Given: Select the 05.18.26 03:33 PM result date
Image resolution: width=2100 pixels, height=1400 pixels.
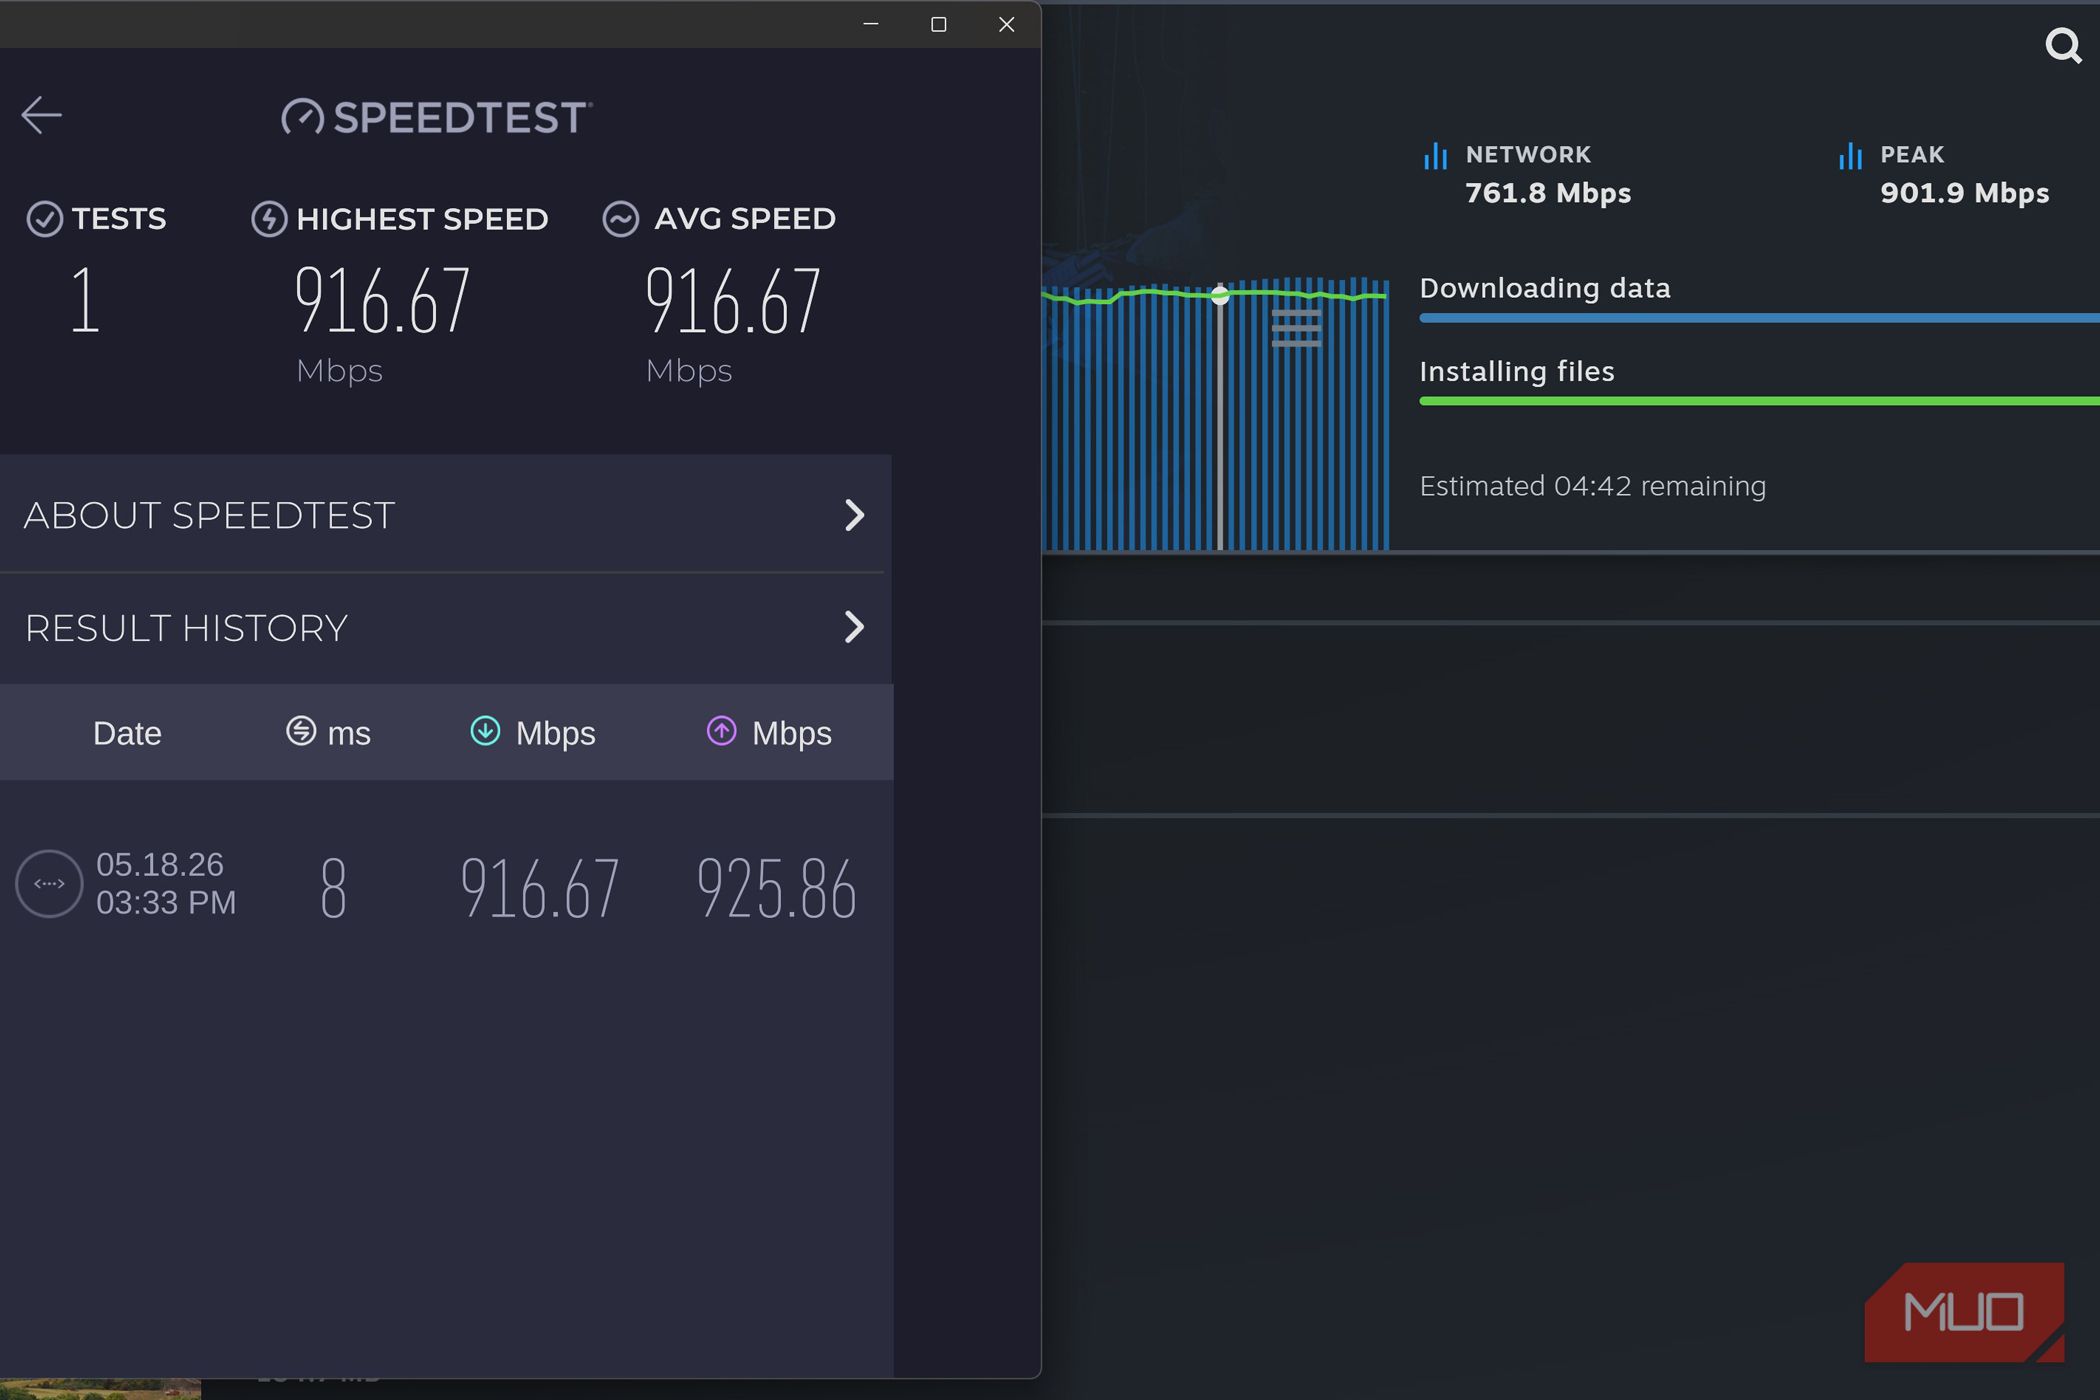Looking at the screenshot, I should [166, 883].
